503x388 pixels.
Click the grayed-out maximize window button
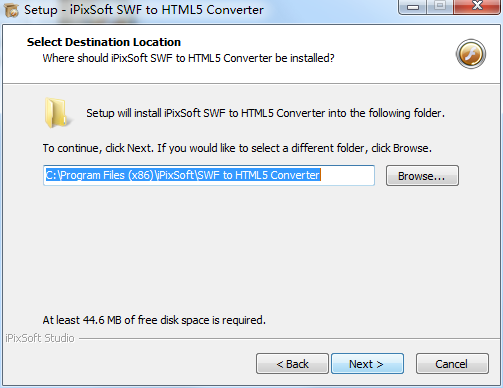click(440, 7)
